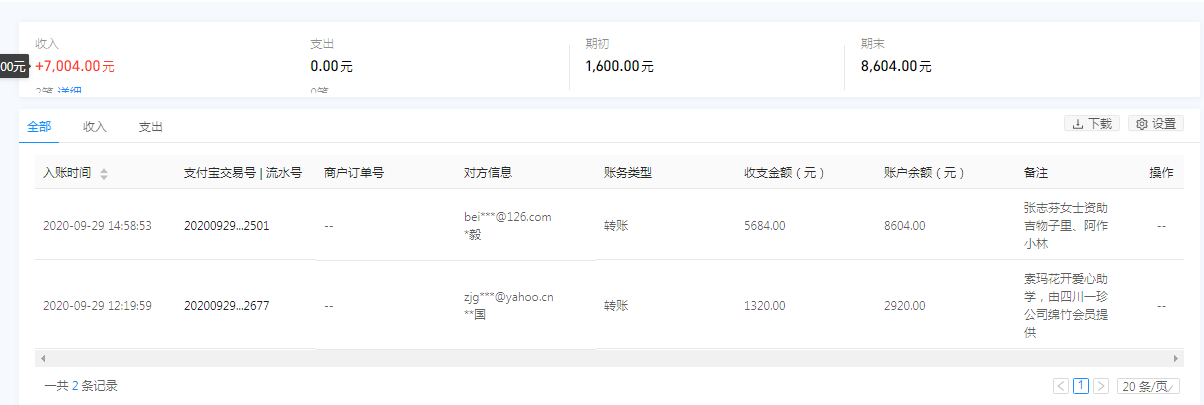Click the 账户余额（元）column header
Image resolution: width=1204 pixels, height=405 pixels.
[x=924, y=173]
